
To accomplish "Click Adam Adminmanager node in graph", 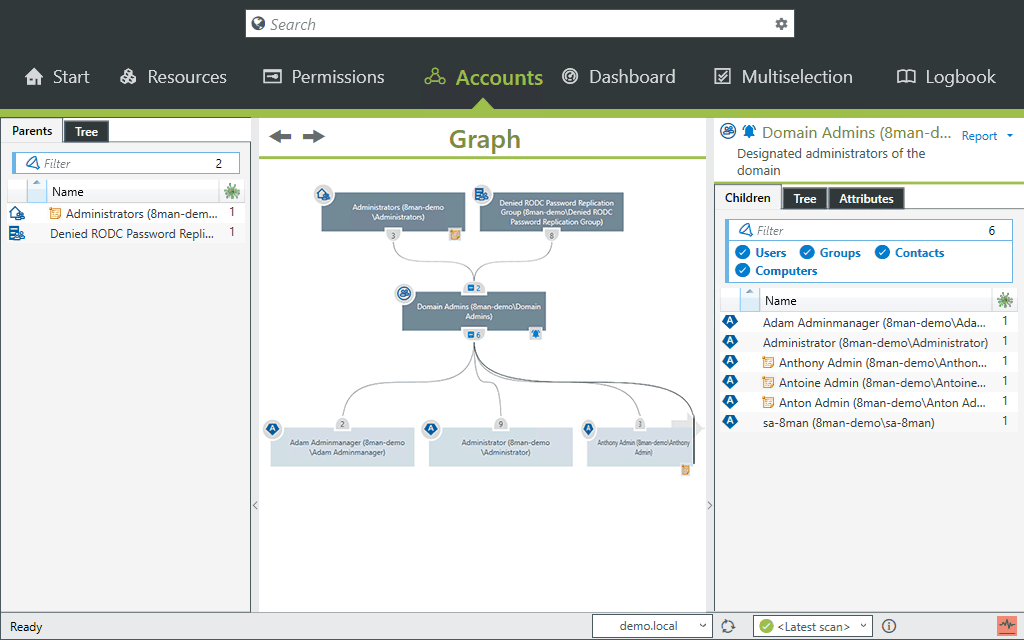I will click(x=342, y=447).
